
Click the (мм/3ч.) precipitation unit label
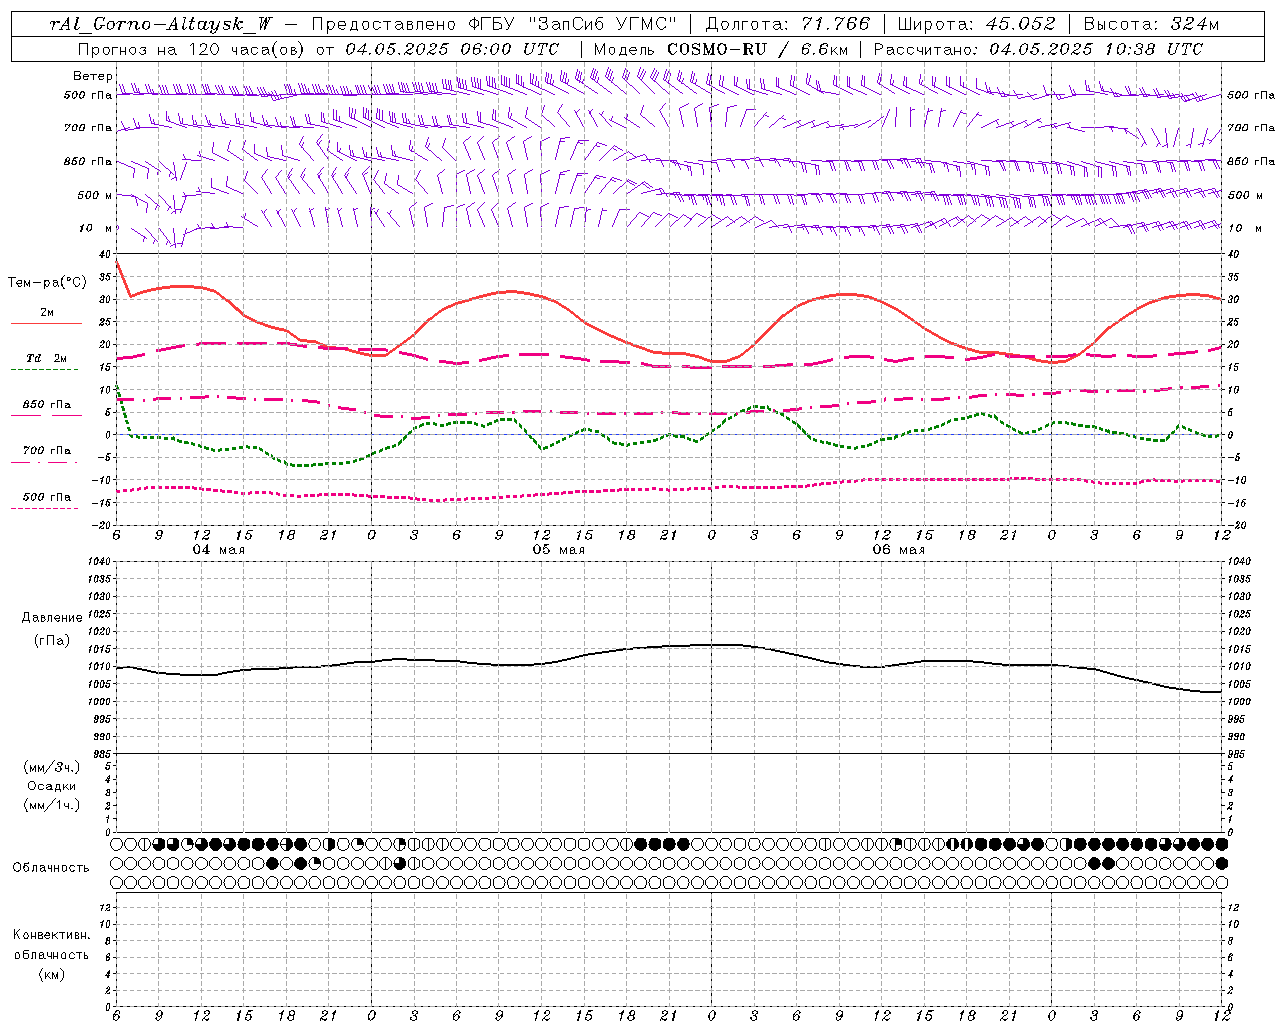point(52,767)
